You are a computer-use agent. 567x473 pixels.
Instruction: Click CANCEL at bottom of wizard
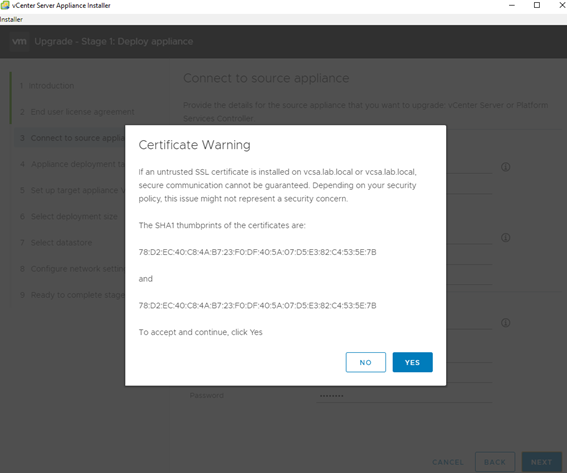point(448,462)
